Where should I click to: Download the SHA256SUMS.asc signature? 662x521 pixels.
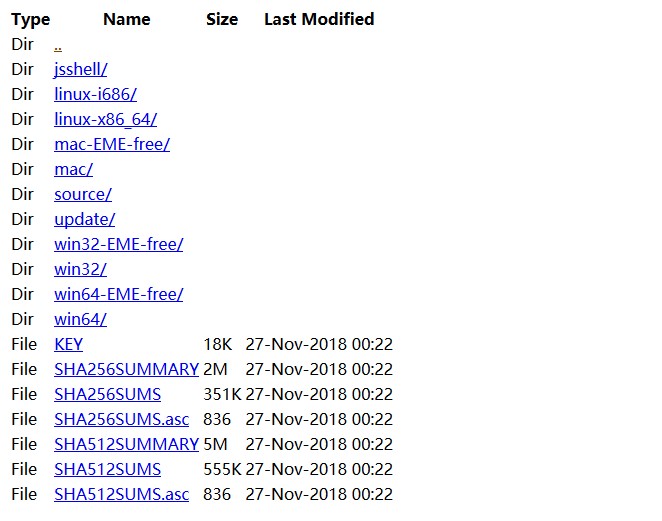121,419
